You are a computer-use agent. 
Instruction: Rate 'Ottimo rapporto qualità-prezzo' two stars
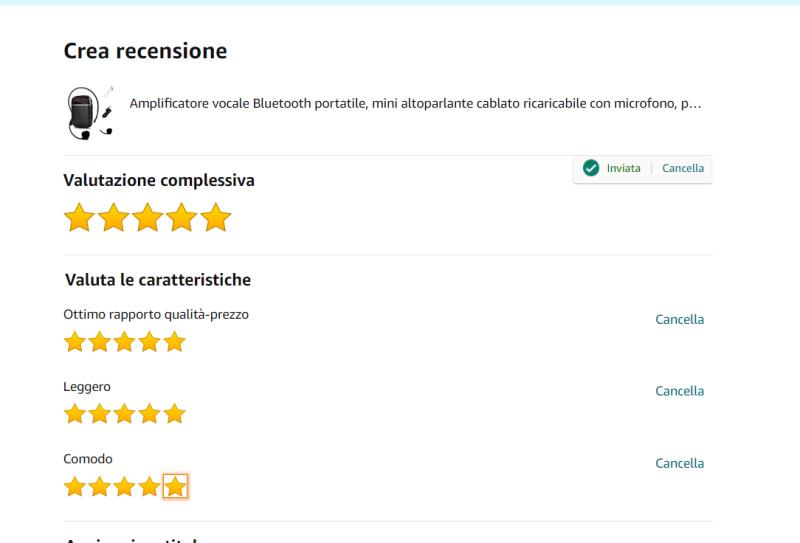(100, 343)
